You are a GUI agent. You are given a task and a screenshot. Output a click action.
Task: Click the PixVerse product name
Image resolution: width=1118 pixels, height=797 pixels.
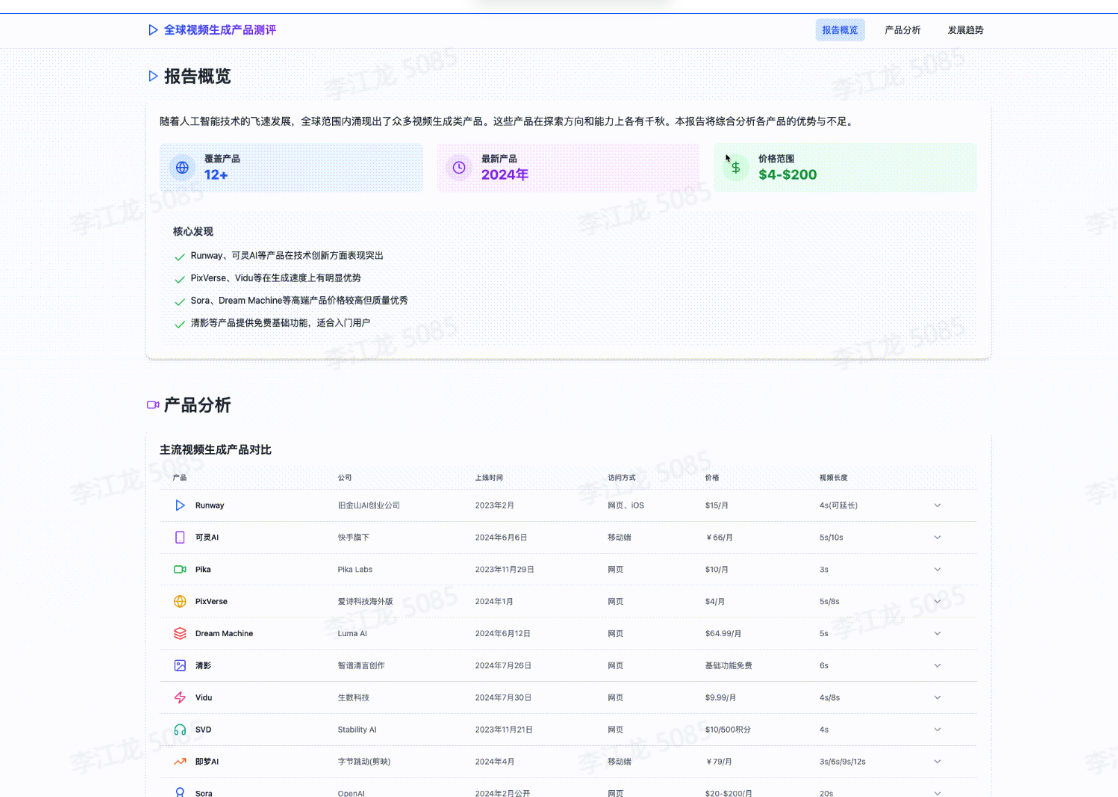tap(211, 602)
